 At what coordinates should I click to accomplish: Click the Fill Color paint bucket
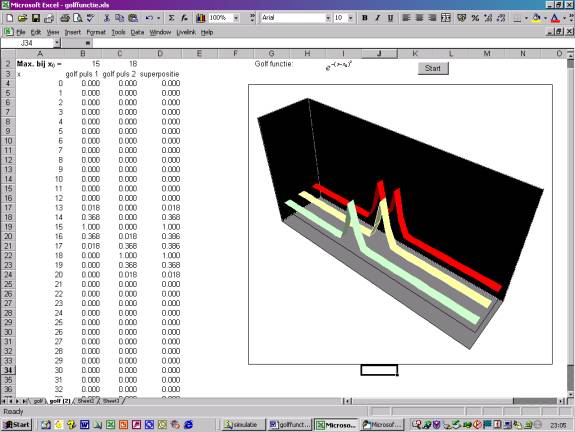point(536,18)
